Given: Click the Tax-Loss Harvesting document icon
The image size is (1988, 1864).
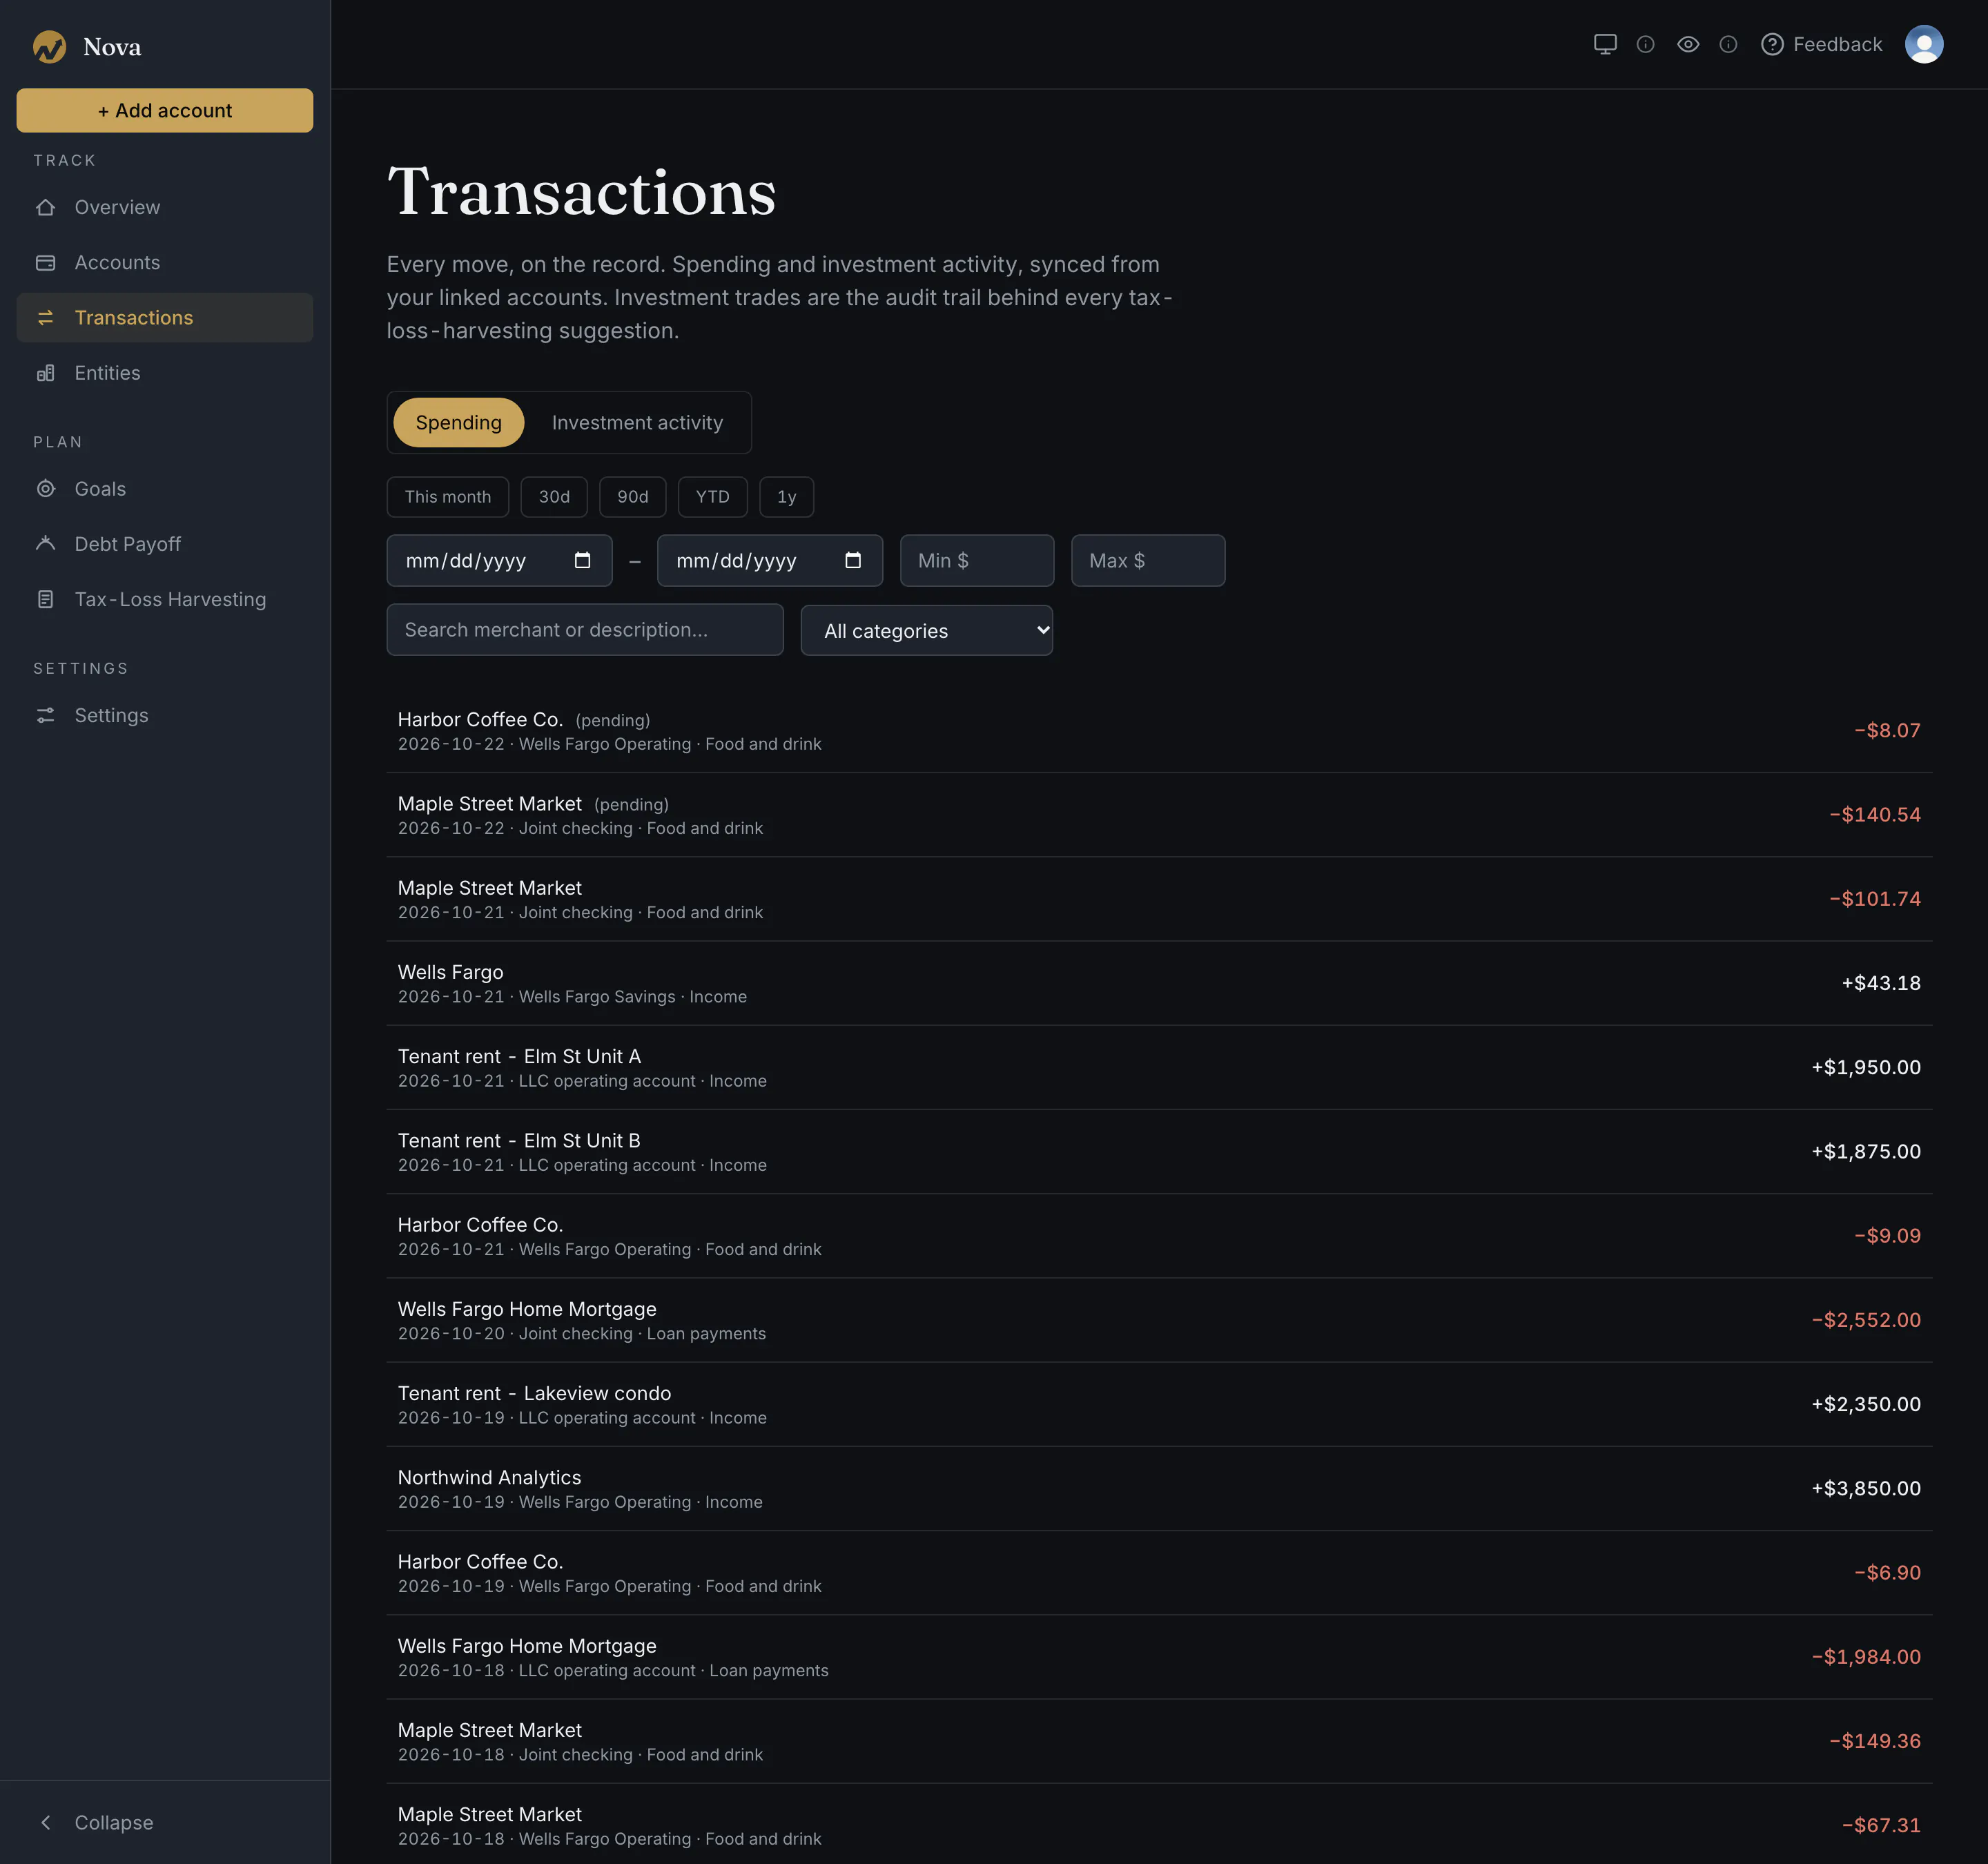Looking at the screenshot, I should [46, 599].
